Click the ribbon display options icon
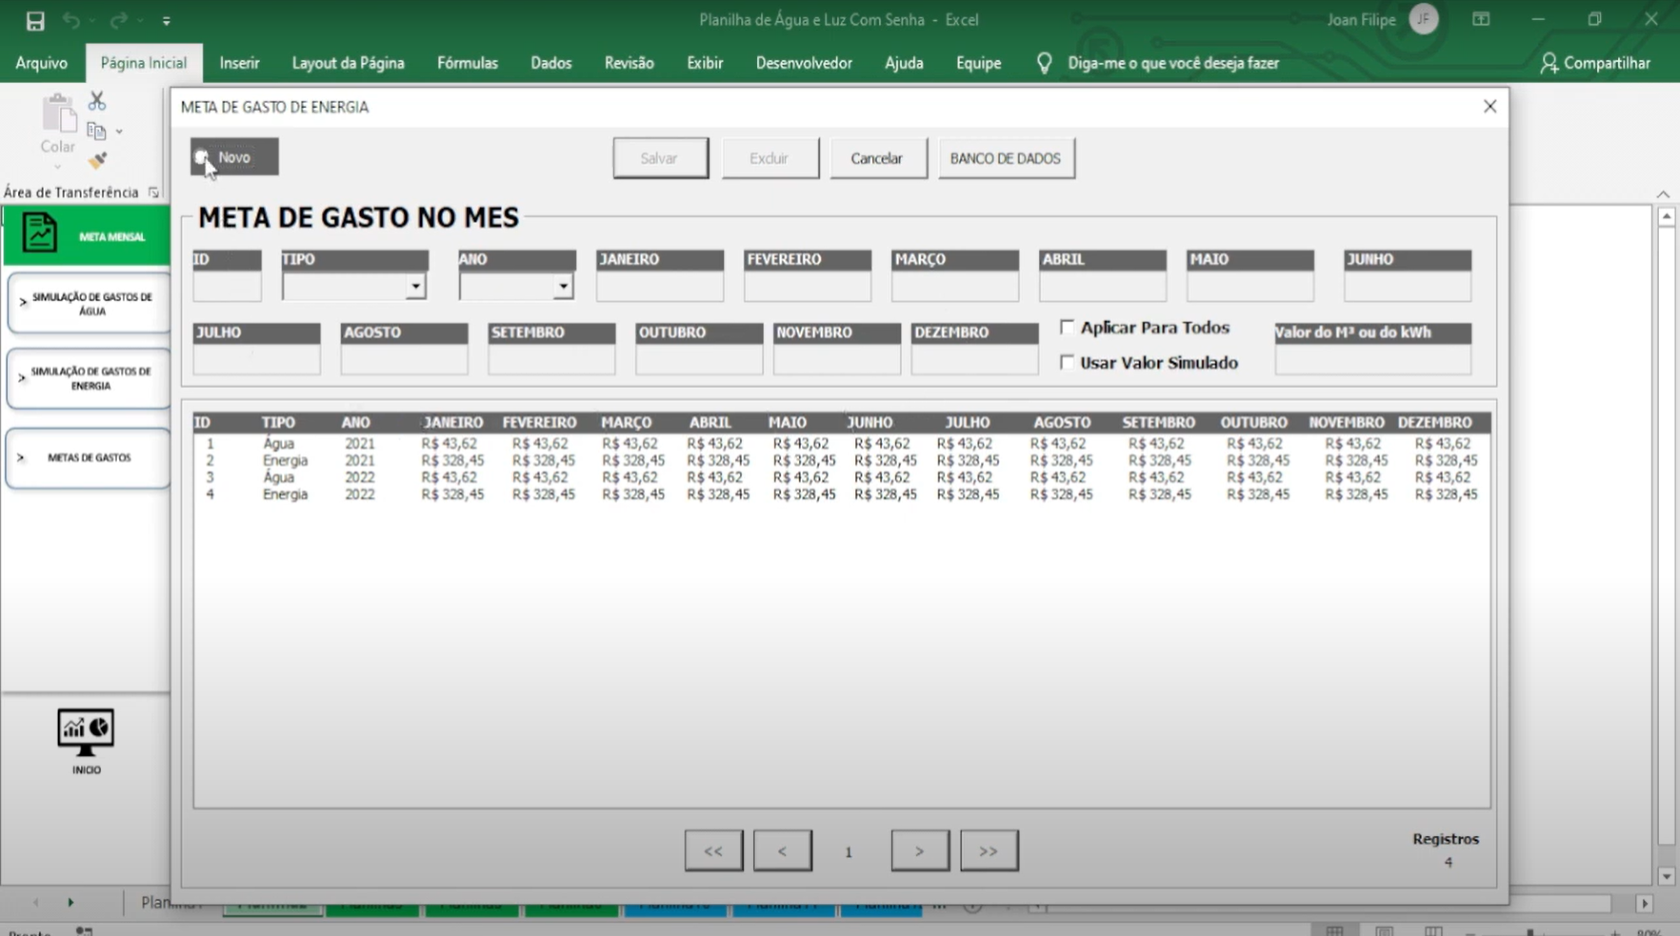Screen dimensions: 1680x936 coord(1481,19)
